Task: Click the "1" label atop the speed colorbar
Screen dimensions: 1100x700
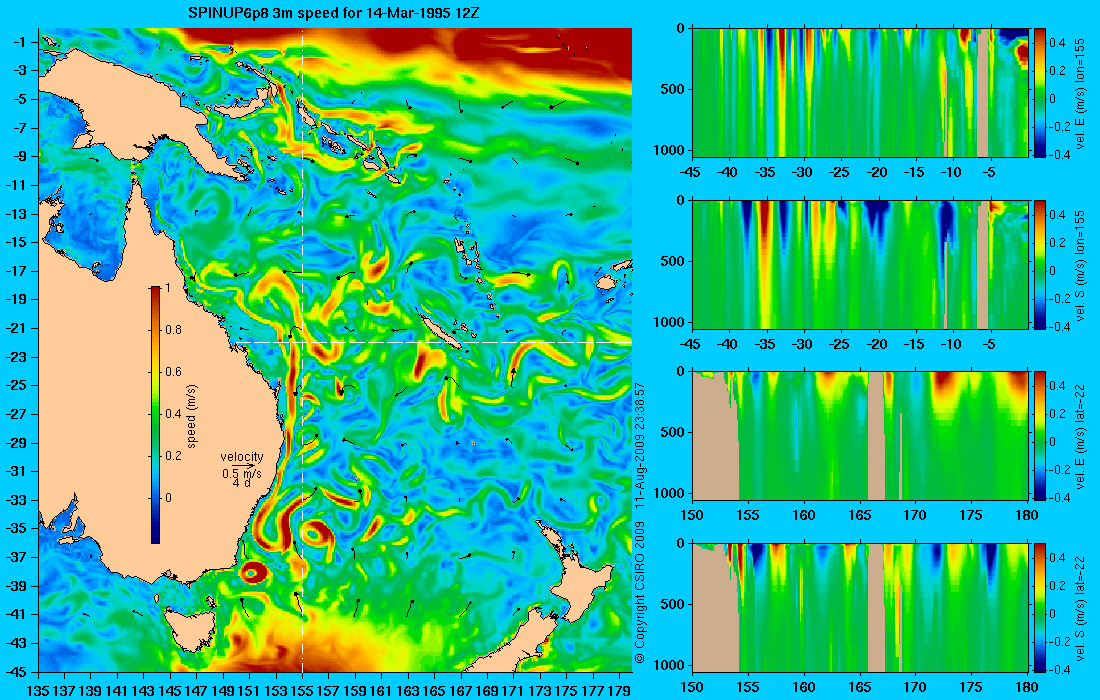Action: (x=167, y=288)
